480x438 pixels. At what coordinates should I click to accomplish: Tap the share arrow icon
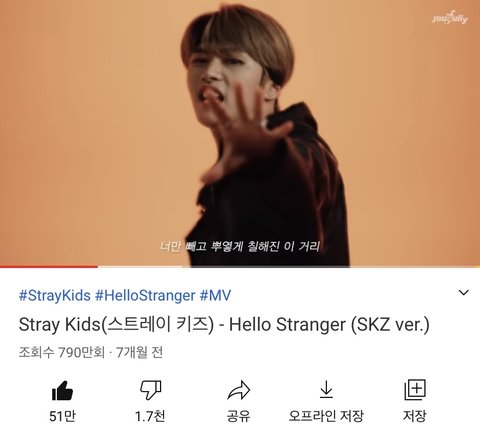click(238, 390)
